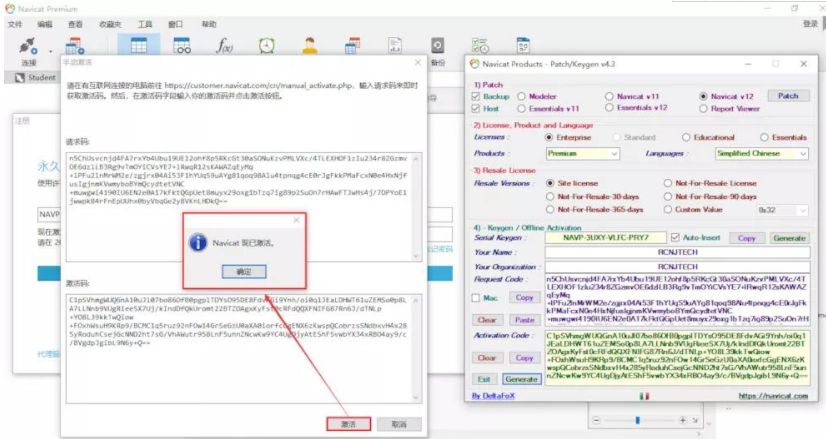This screenshot has width=826, height=439.
Task: Select the Report Viewer radio button
Action: (x=703, y=109)
